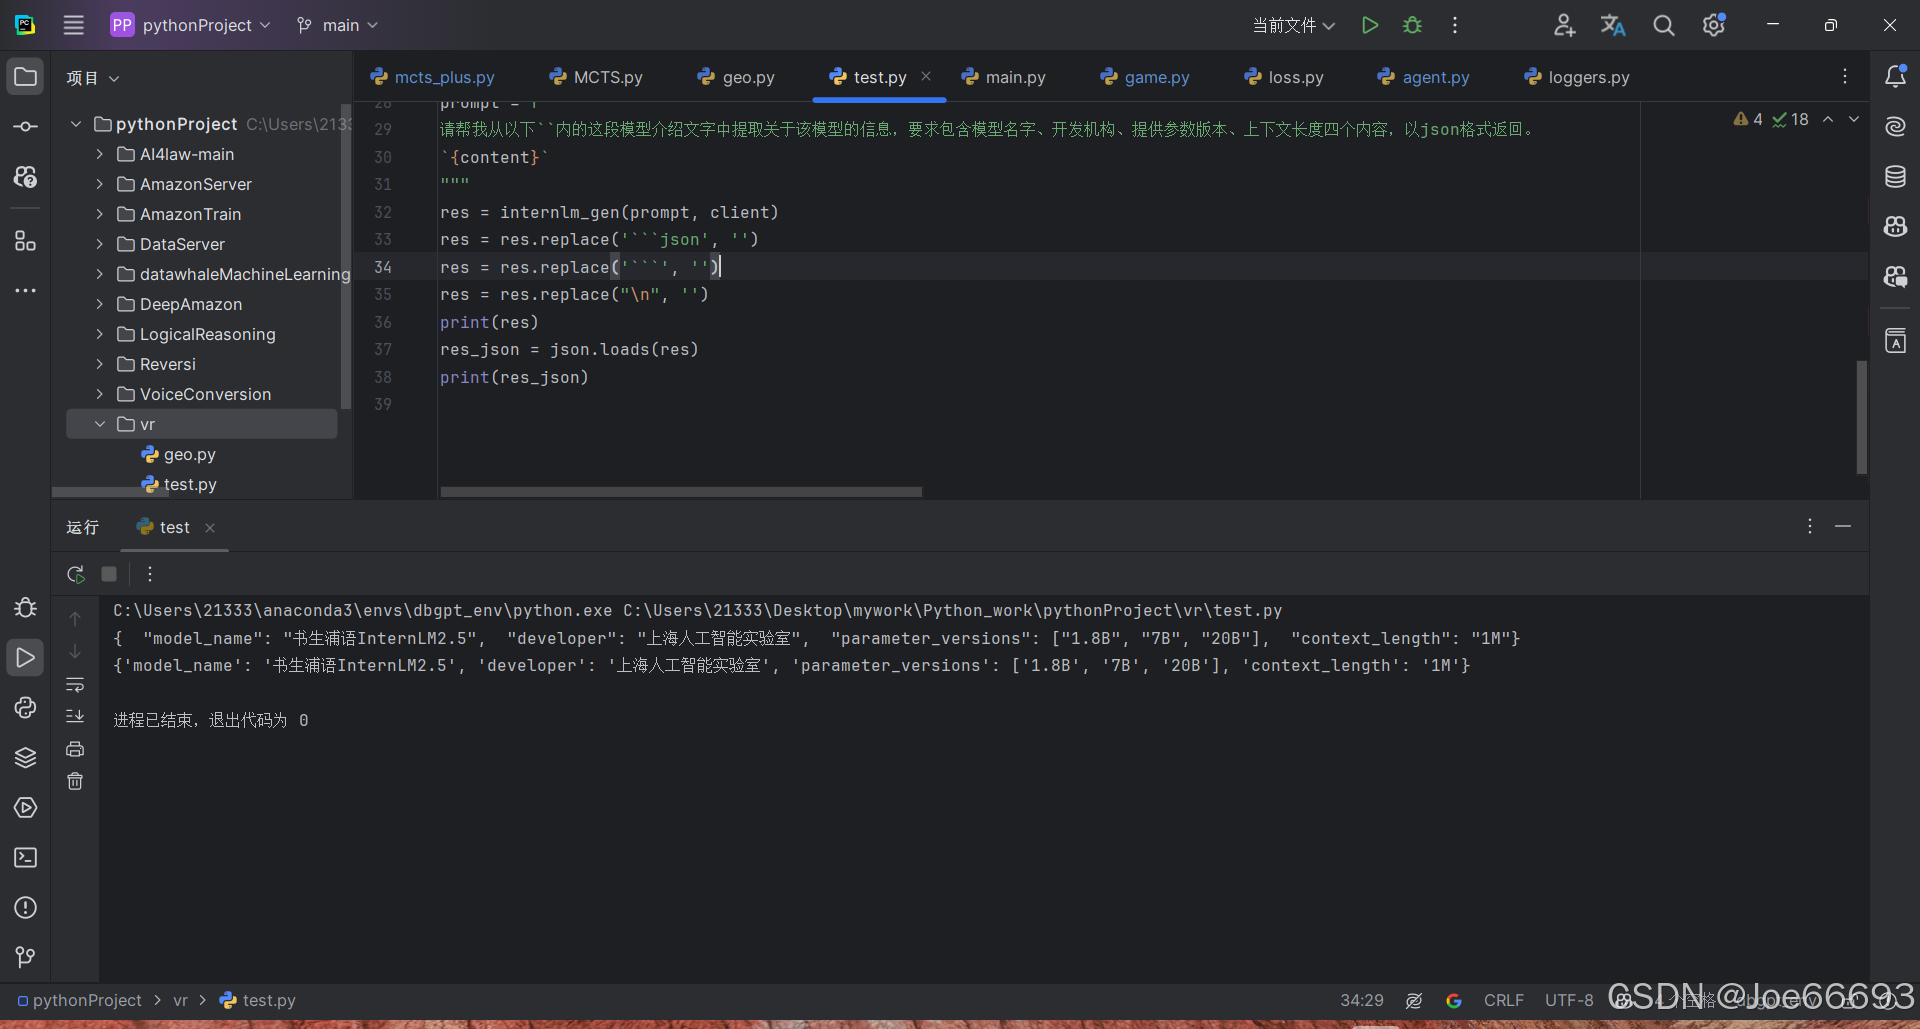Stop the running process

click(109, 574)
